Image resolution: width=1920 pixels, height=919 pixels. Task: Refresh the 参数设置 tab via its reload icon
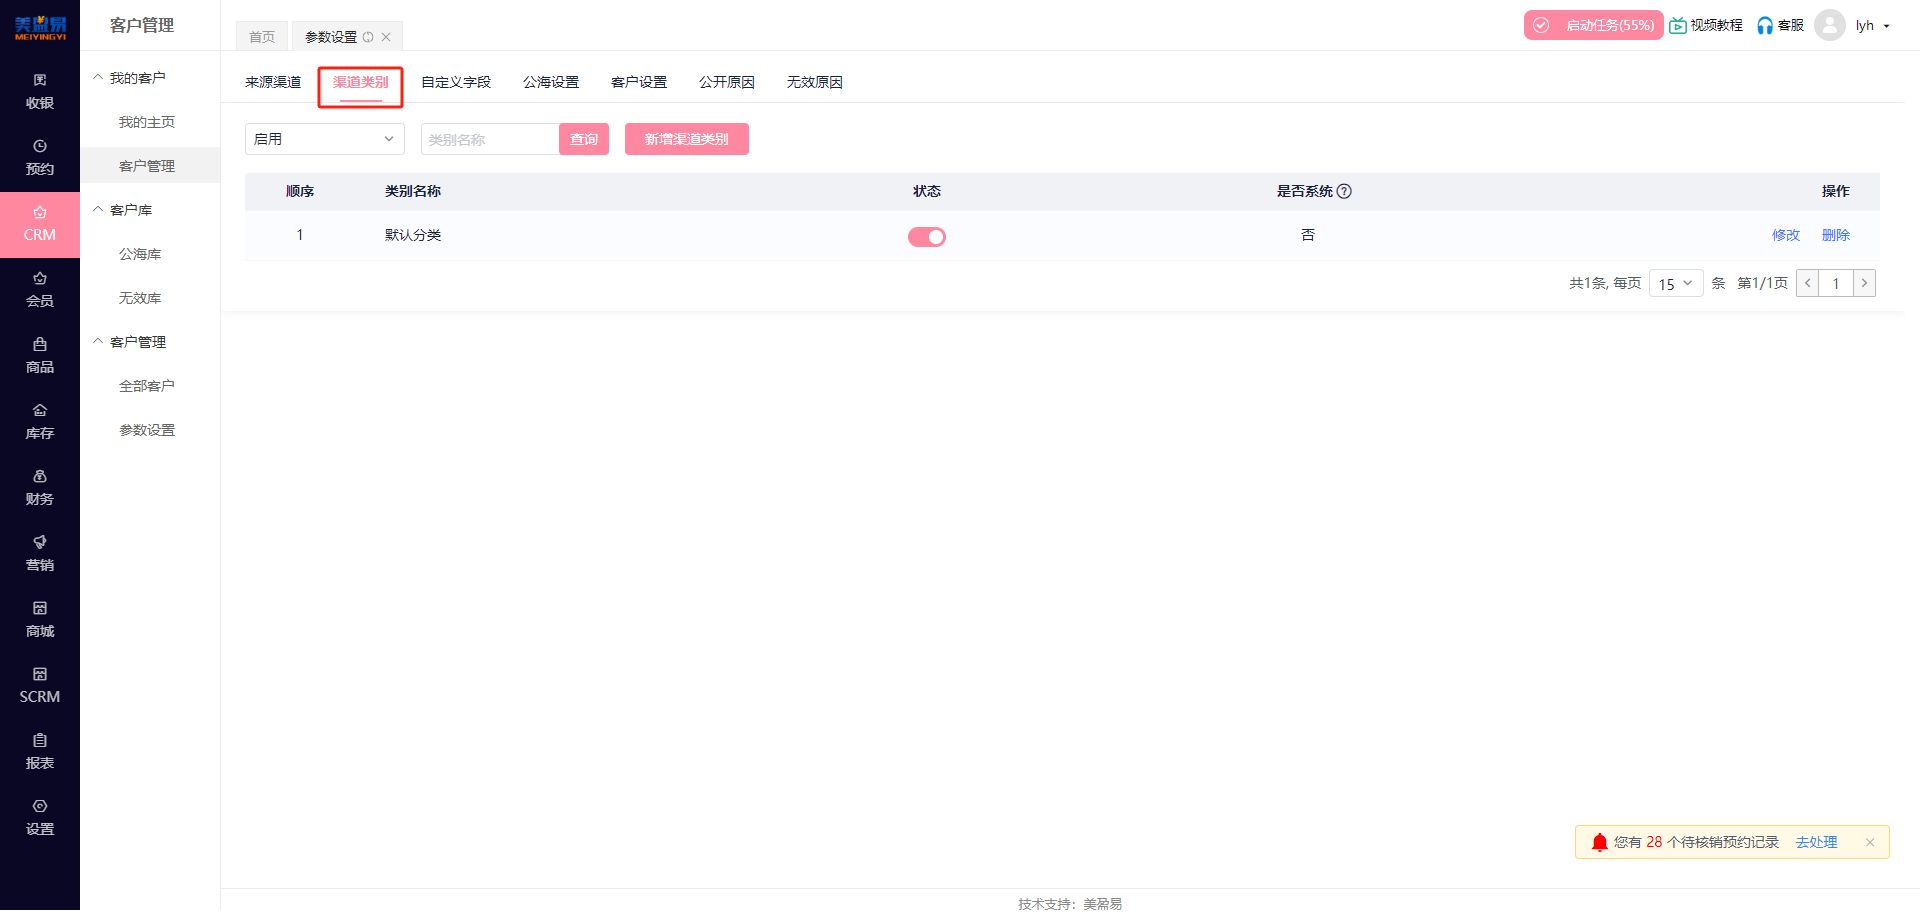click(x=368, y=37)
